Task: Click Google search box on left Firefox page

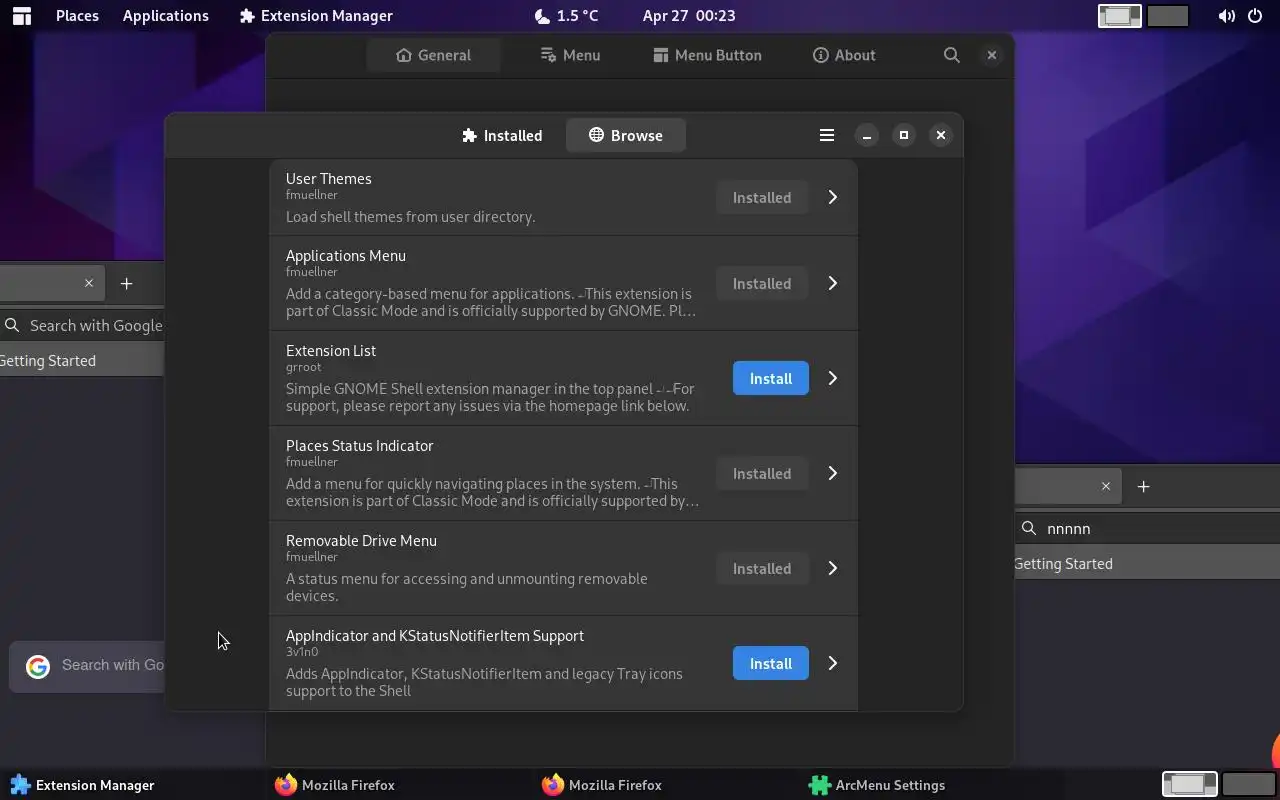Action: (x=87, y=665)
